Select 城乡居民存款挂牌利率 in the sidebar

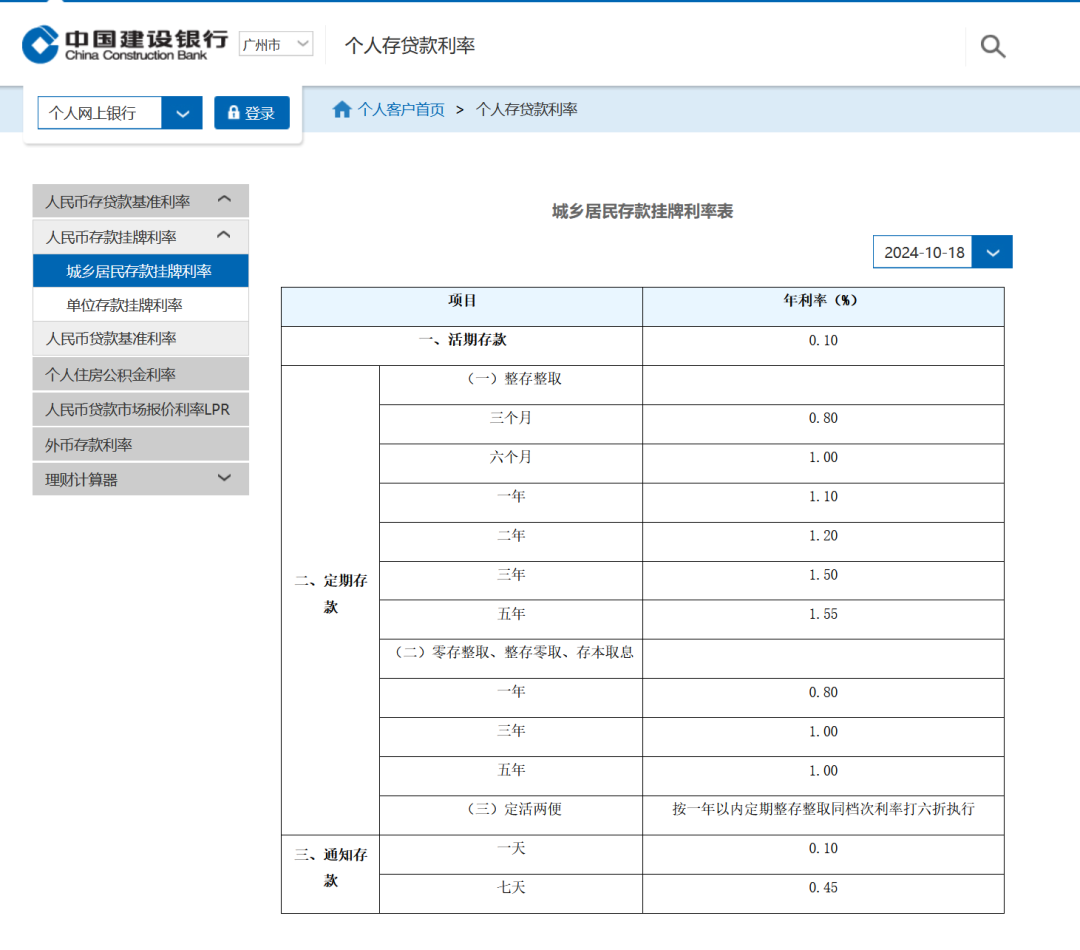139,271
